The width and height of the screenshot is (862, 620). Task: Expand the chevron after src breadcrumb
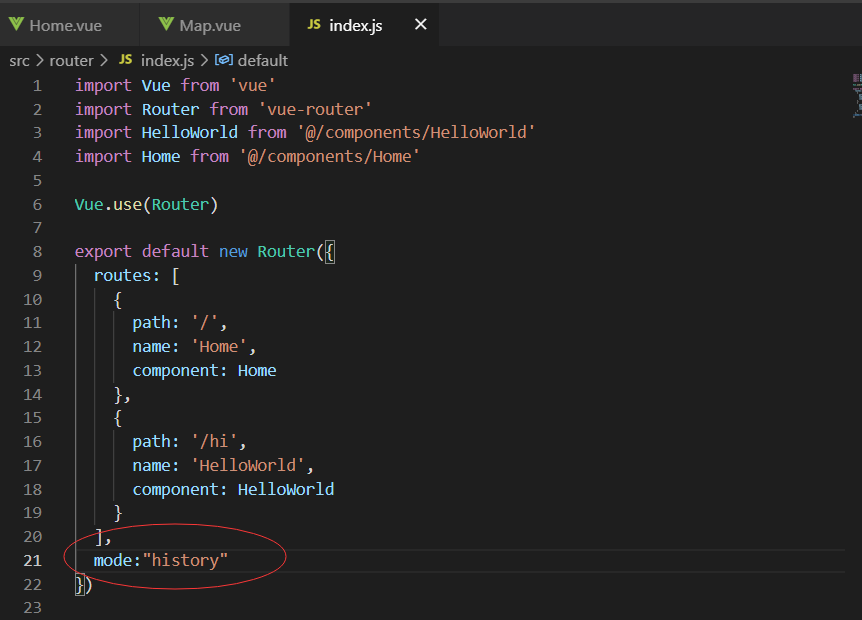tap(40, 60)
